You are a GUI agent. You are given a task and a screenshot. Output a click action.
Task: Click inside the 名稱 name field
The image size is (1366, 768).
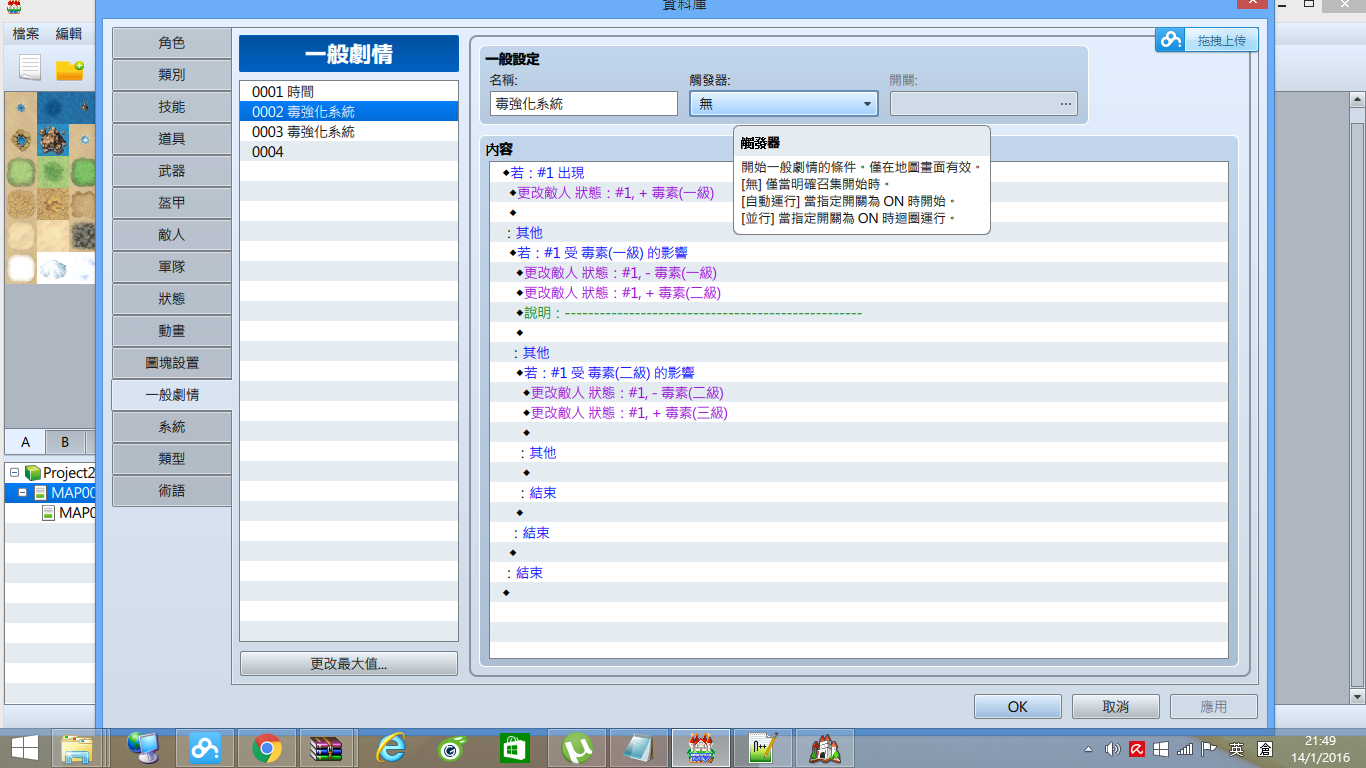click(x=584, y=103)
